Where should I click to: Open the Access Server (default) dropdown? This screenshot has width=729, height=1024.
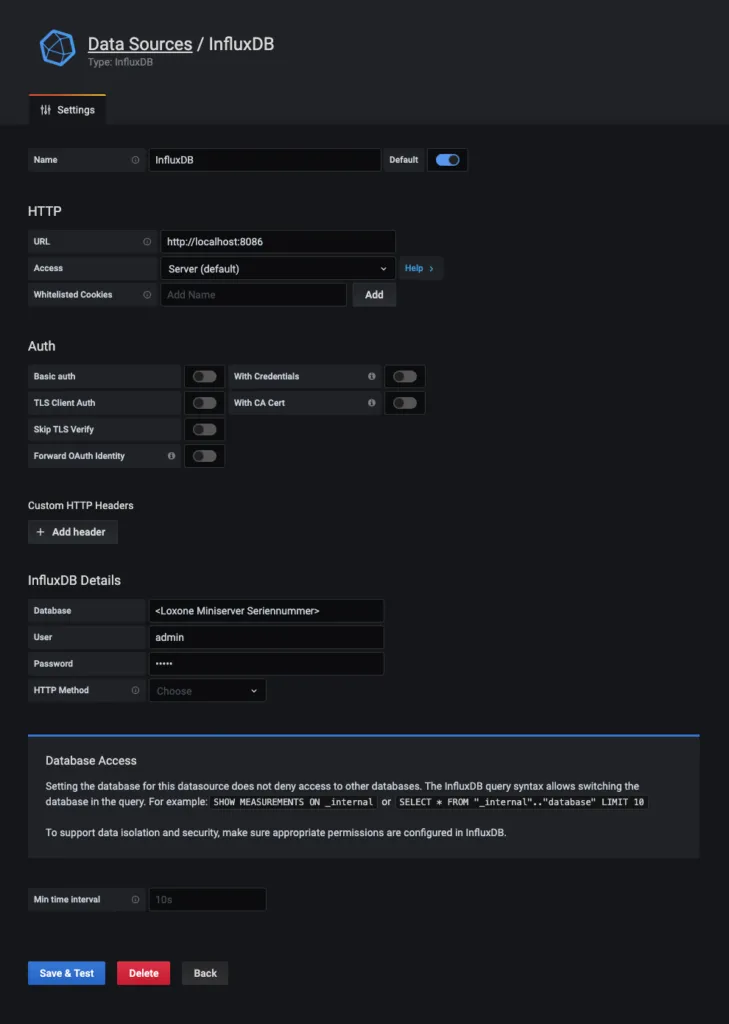pos(278,268)
